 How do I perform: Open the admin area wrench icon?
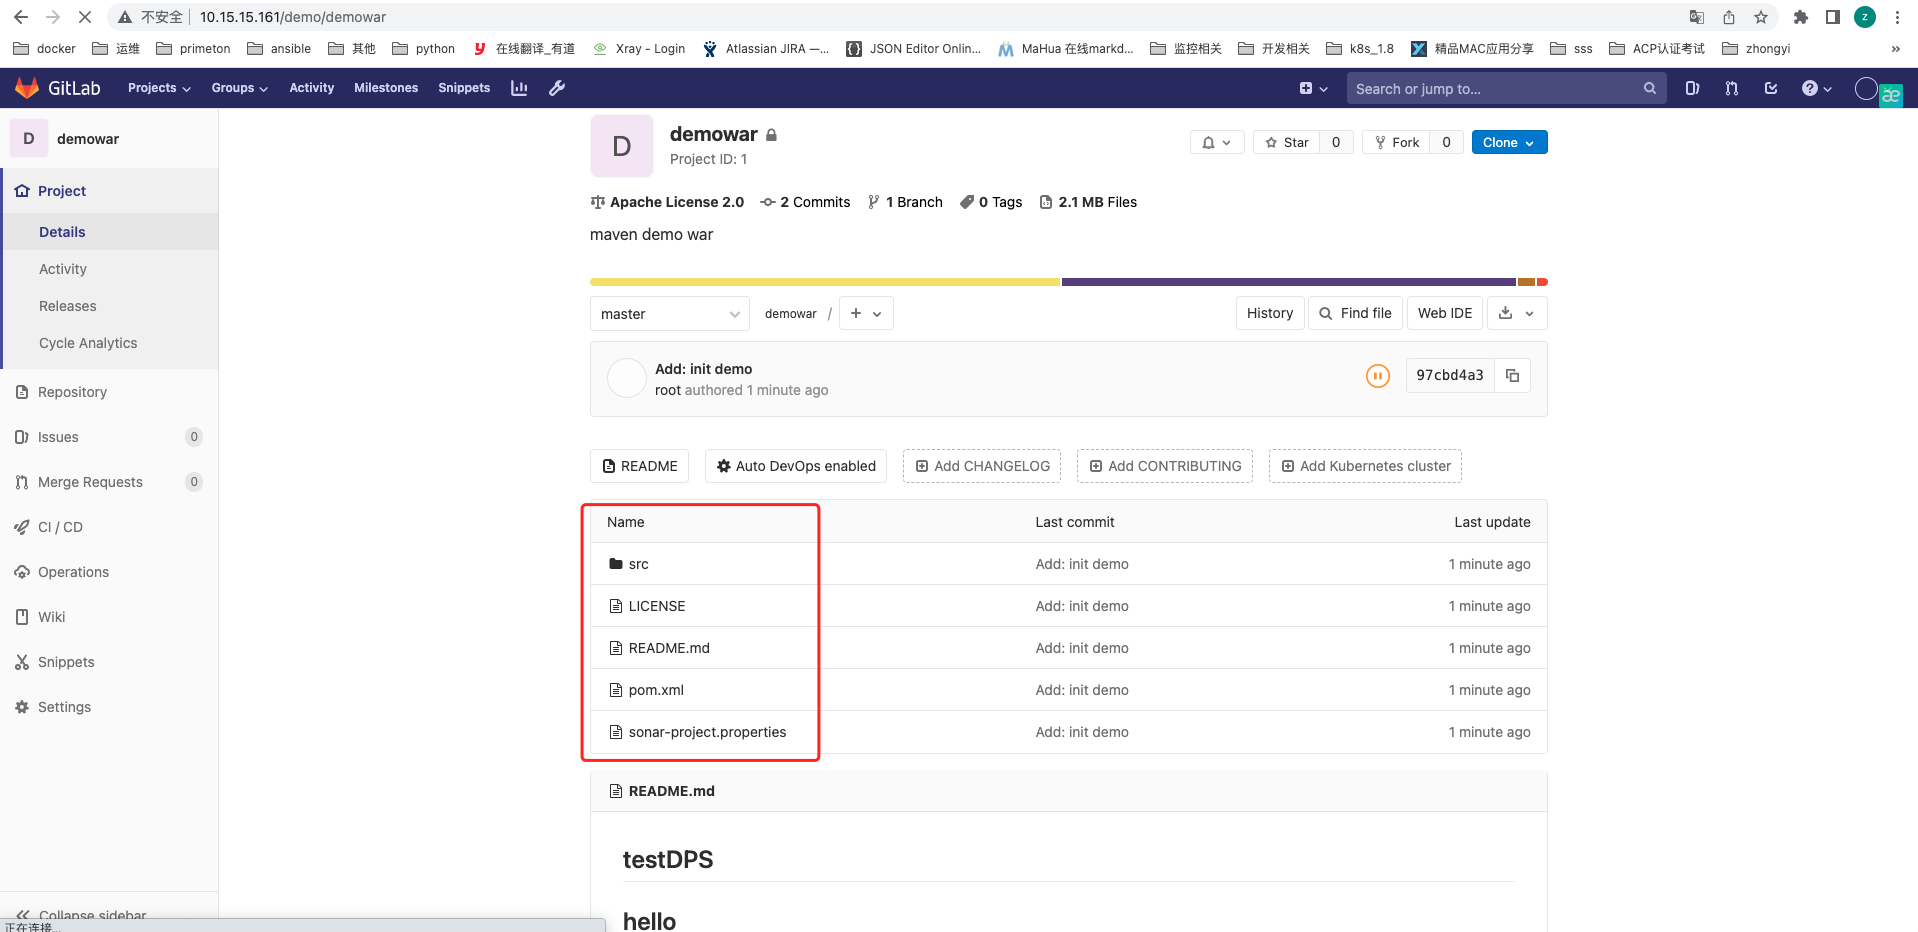click(x=557, y=88)
